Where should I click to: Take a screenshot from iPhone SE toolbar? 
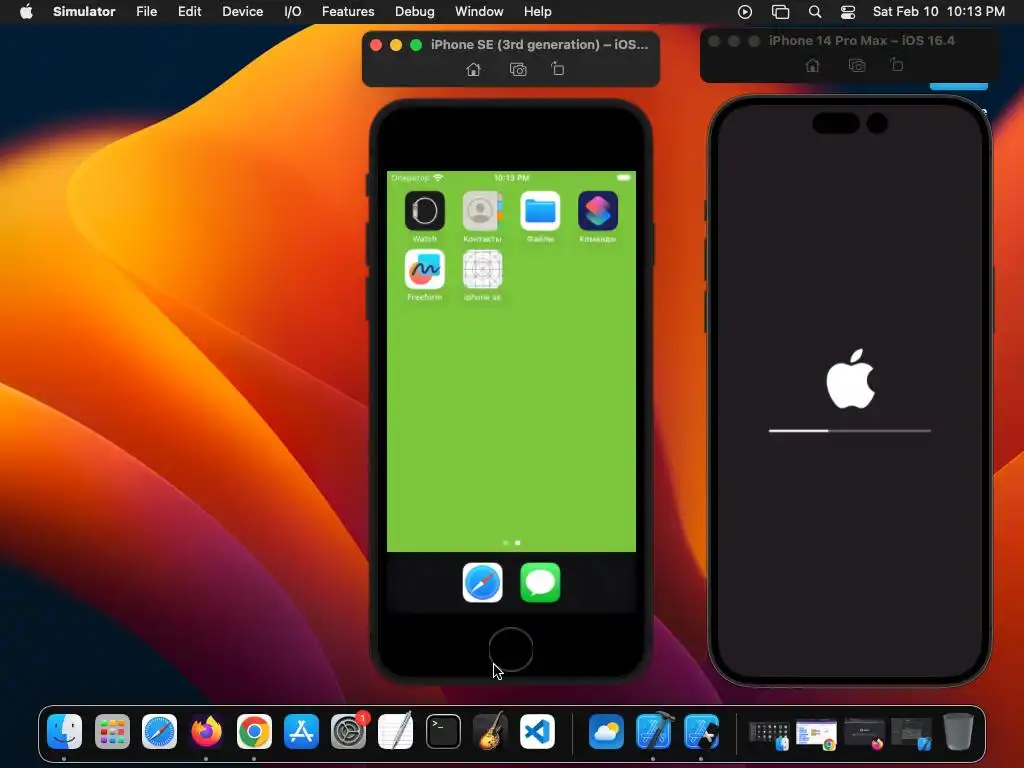tap(518, 69)
